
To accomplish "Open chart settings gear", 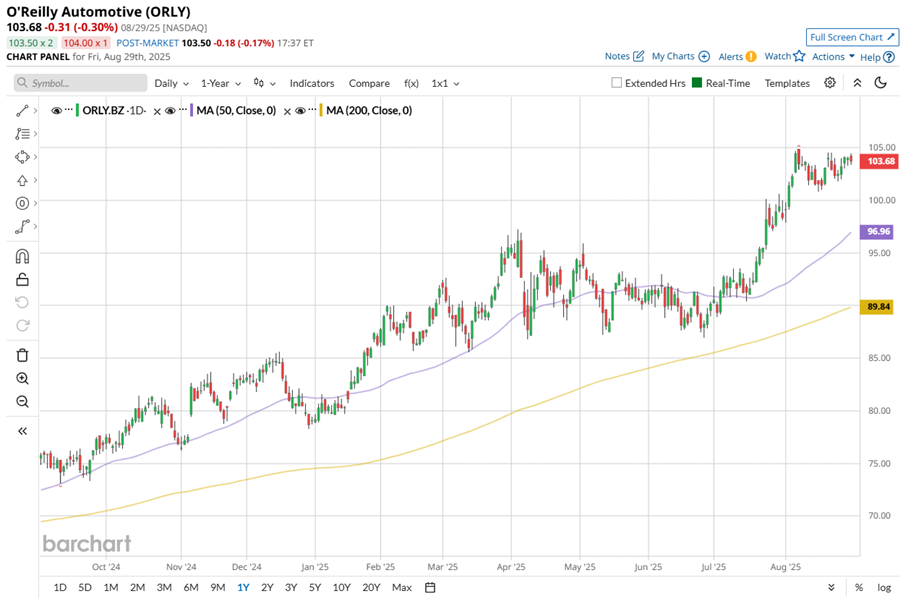I will click(x=829, y=82).
